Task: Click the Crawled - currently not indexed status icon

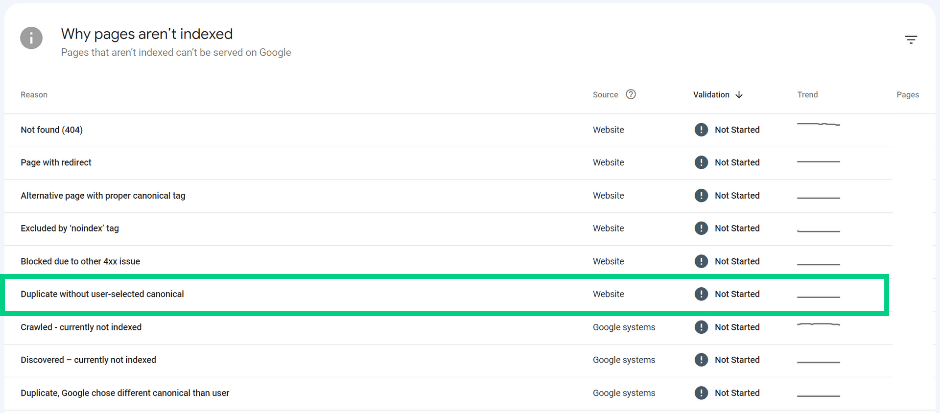Action: point(701,327)
